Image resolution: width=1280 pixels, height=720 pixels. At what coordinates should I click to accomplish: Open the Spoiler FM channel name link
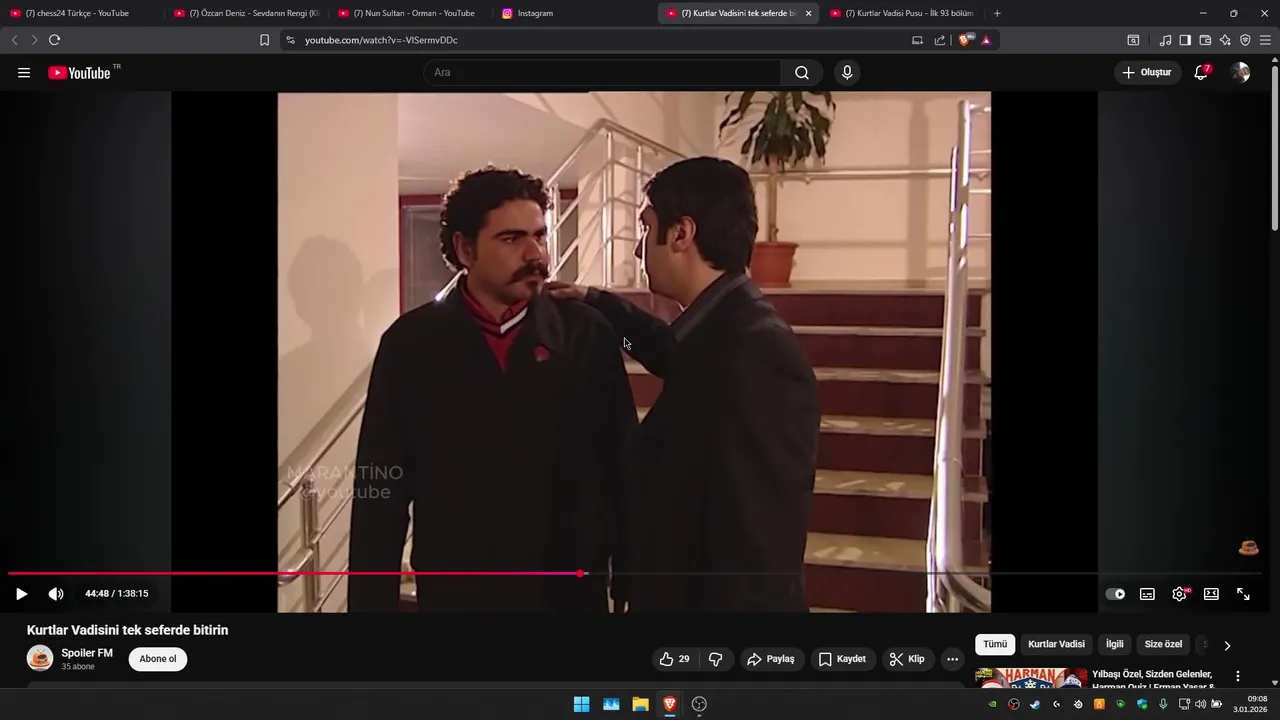point(87,653)
